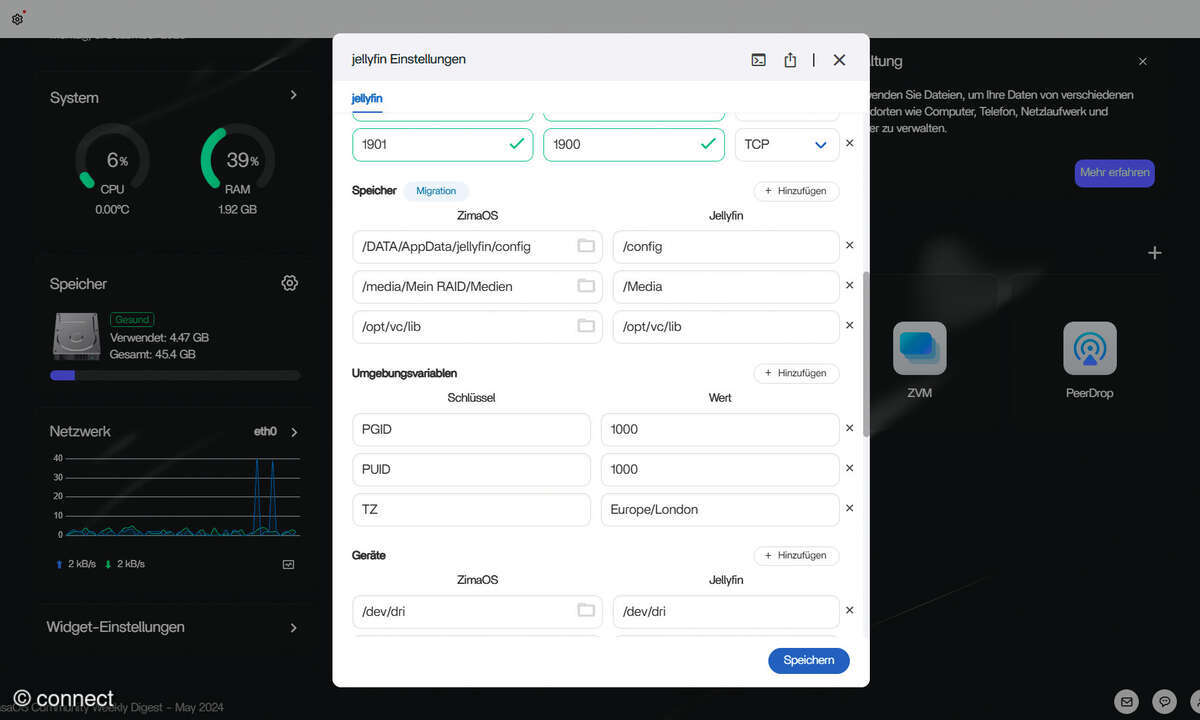1200x720 pixels.
Task: Remove the /opt/vc/lib volume mapping
Action: 849,325
